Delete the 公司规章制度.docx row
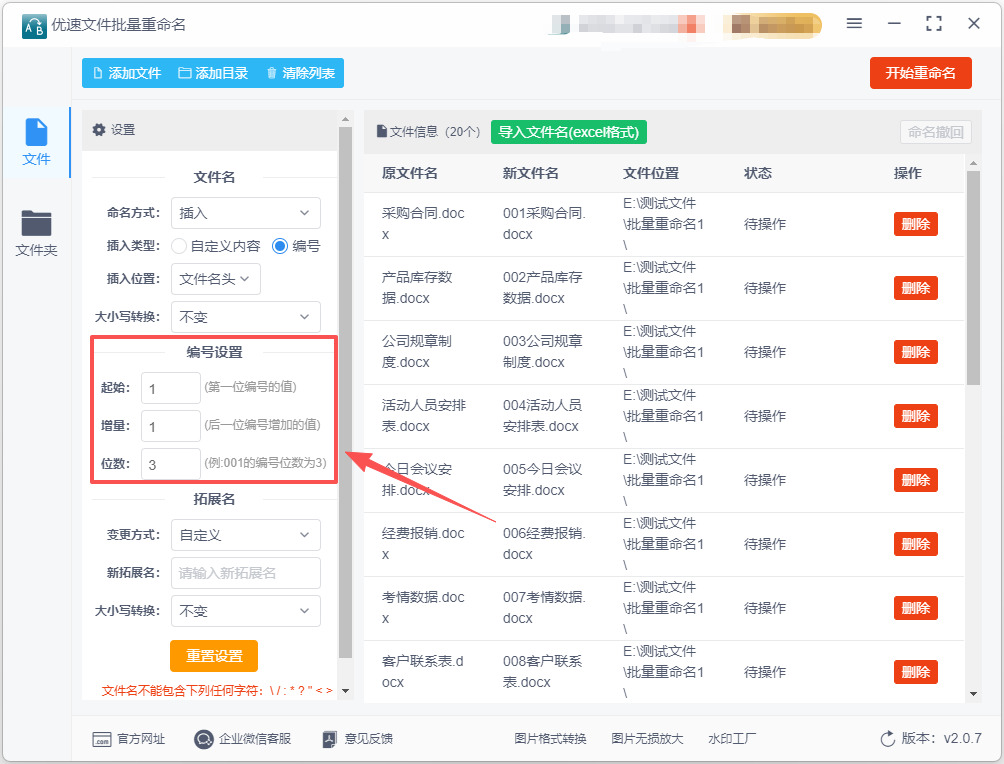Image resolution: width=1004 pixels, height=764 pixels. click(916, 352)
